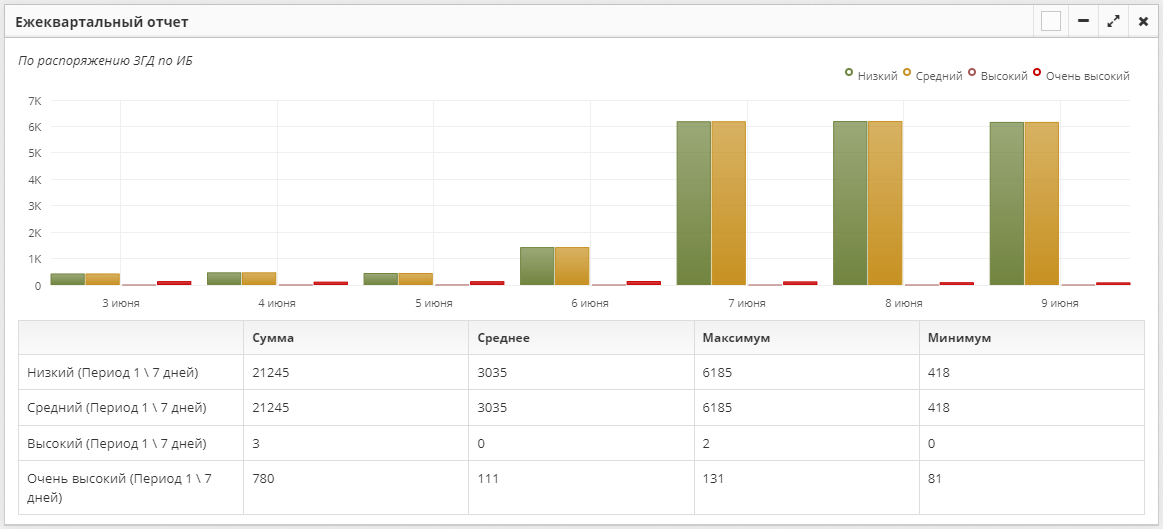Click the 3 июня axis label
This screenshot has height=529, width=1163.
point(121,303)
